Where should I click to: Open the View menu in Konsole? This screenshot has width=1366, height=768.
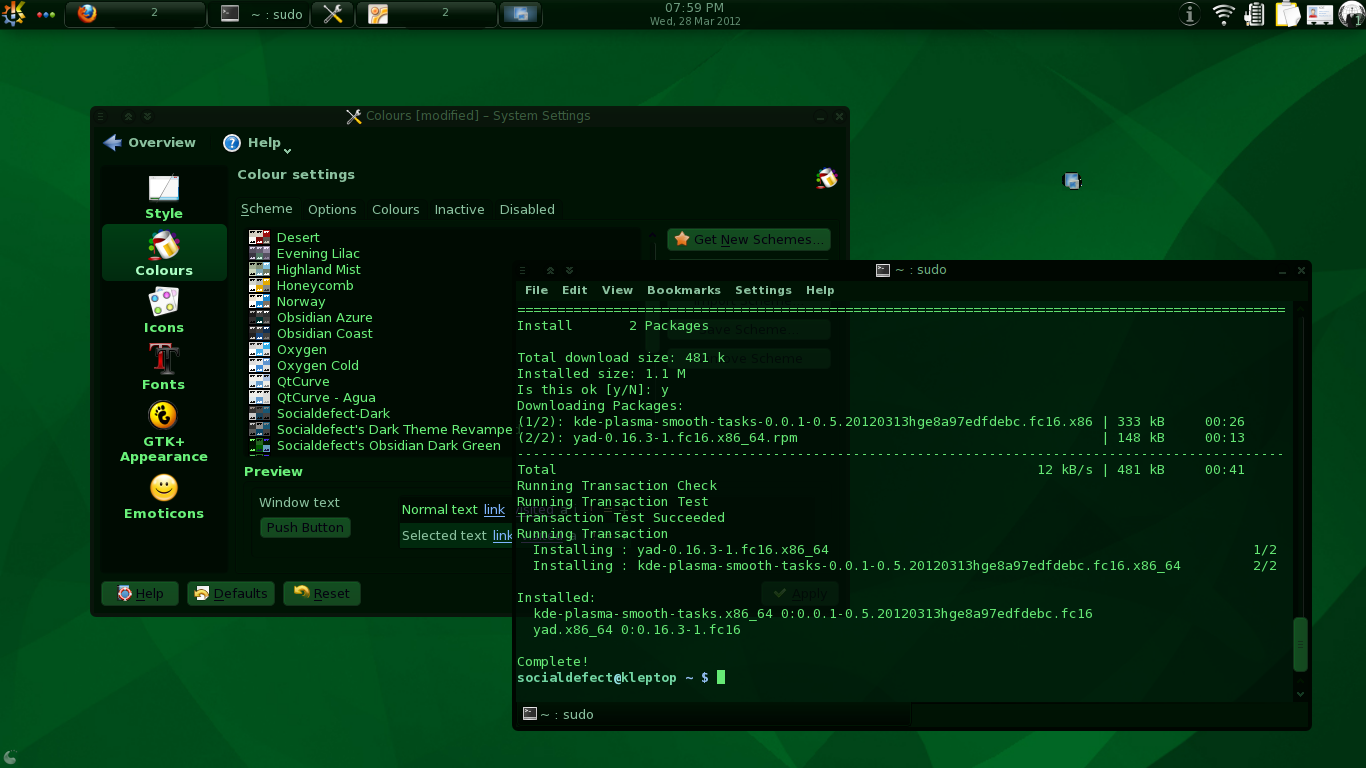pyautogui.click(x=617, y=290)
